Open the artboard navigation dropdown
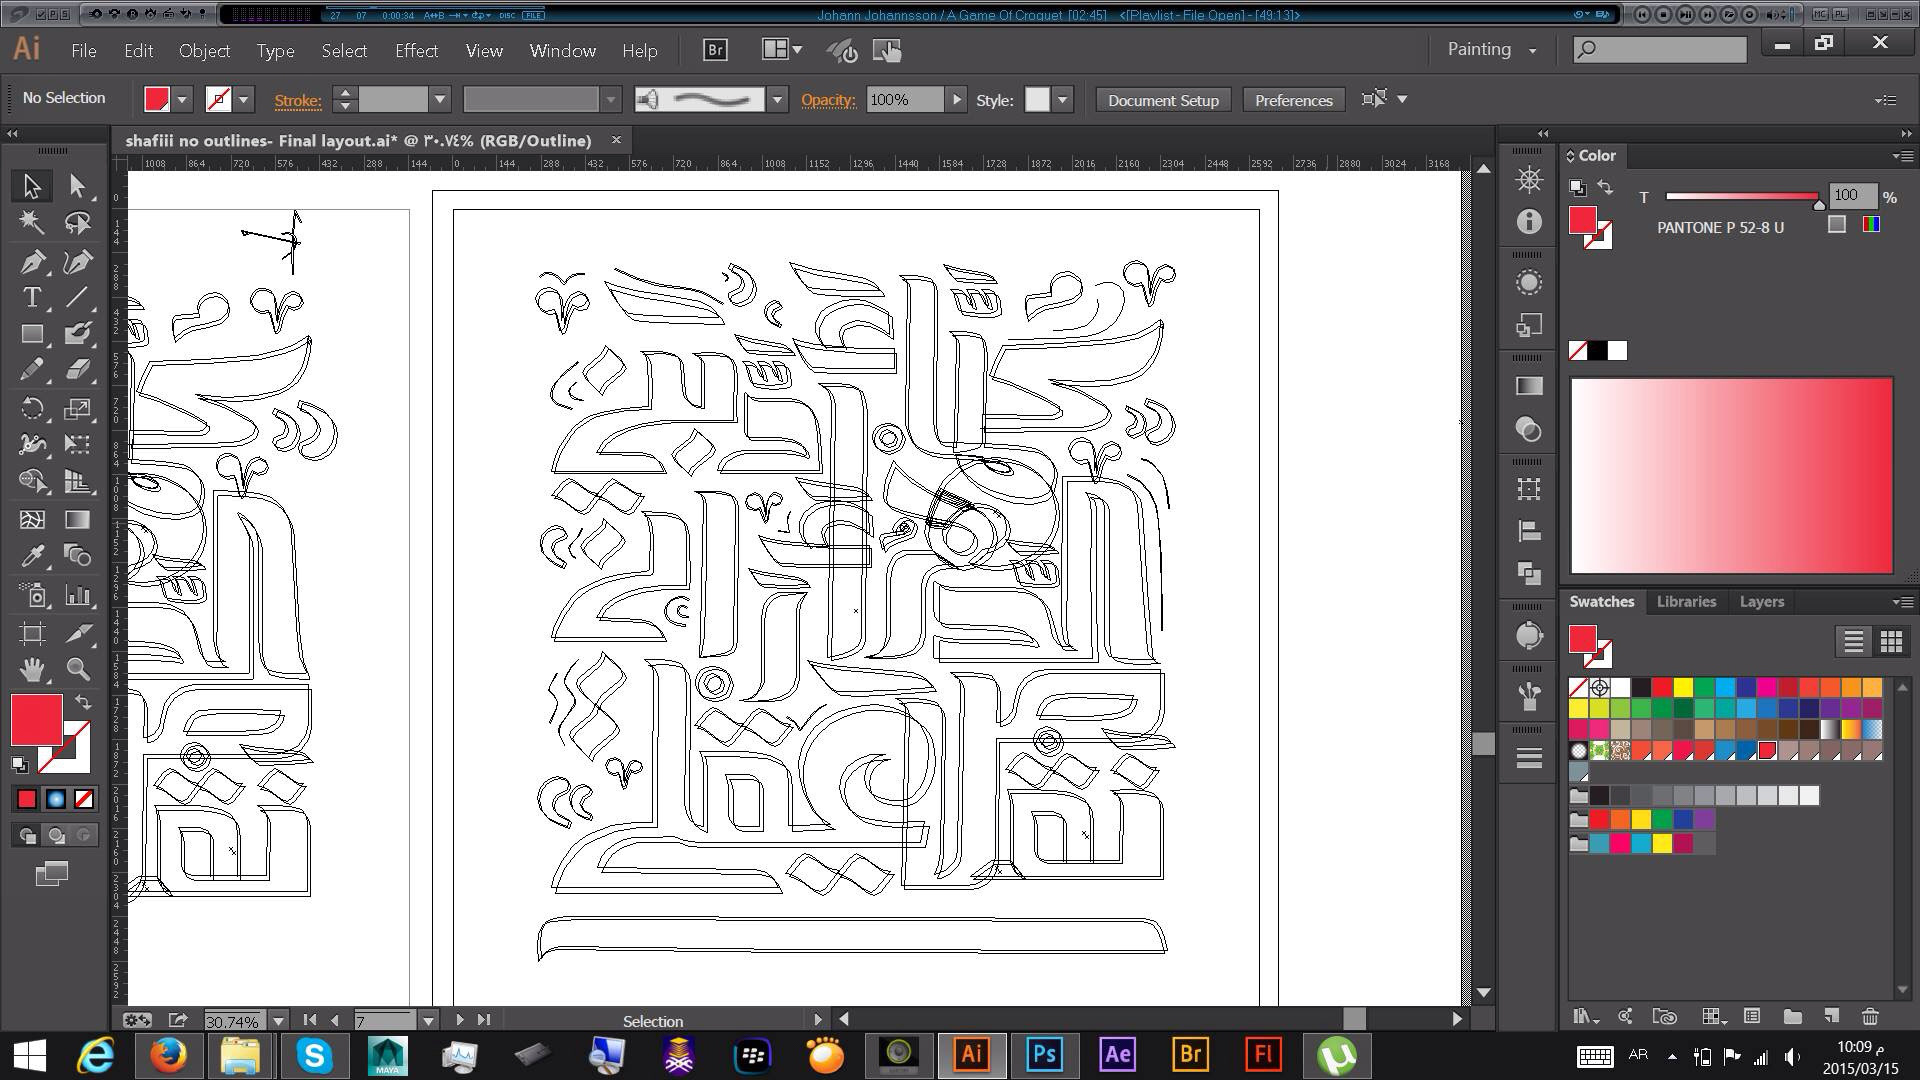Screen dimensions: 1920x1080 coord(428,1021)
